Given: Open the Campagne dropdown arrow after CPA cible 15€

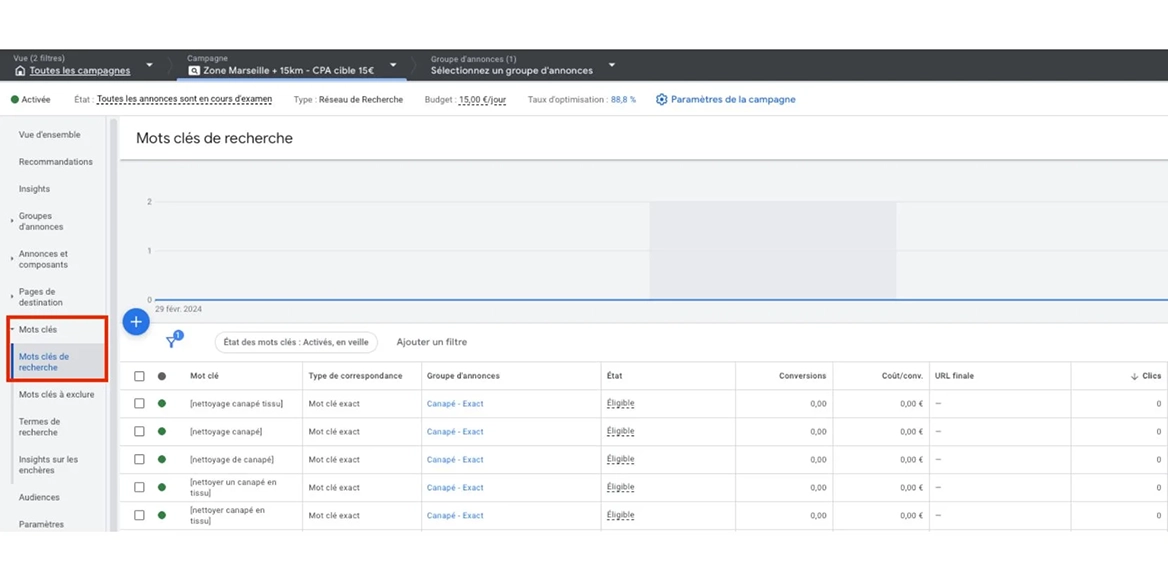Looking at the screenshot, I should 393,65.
